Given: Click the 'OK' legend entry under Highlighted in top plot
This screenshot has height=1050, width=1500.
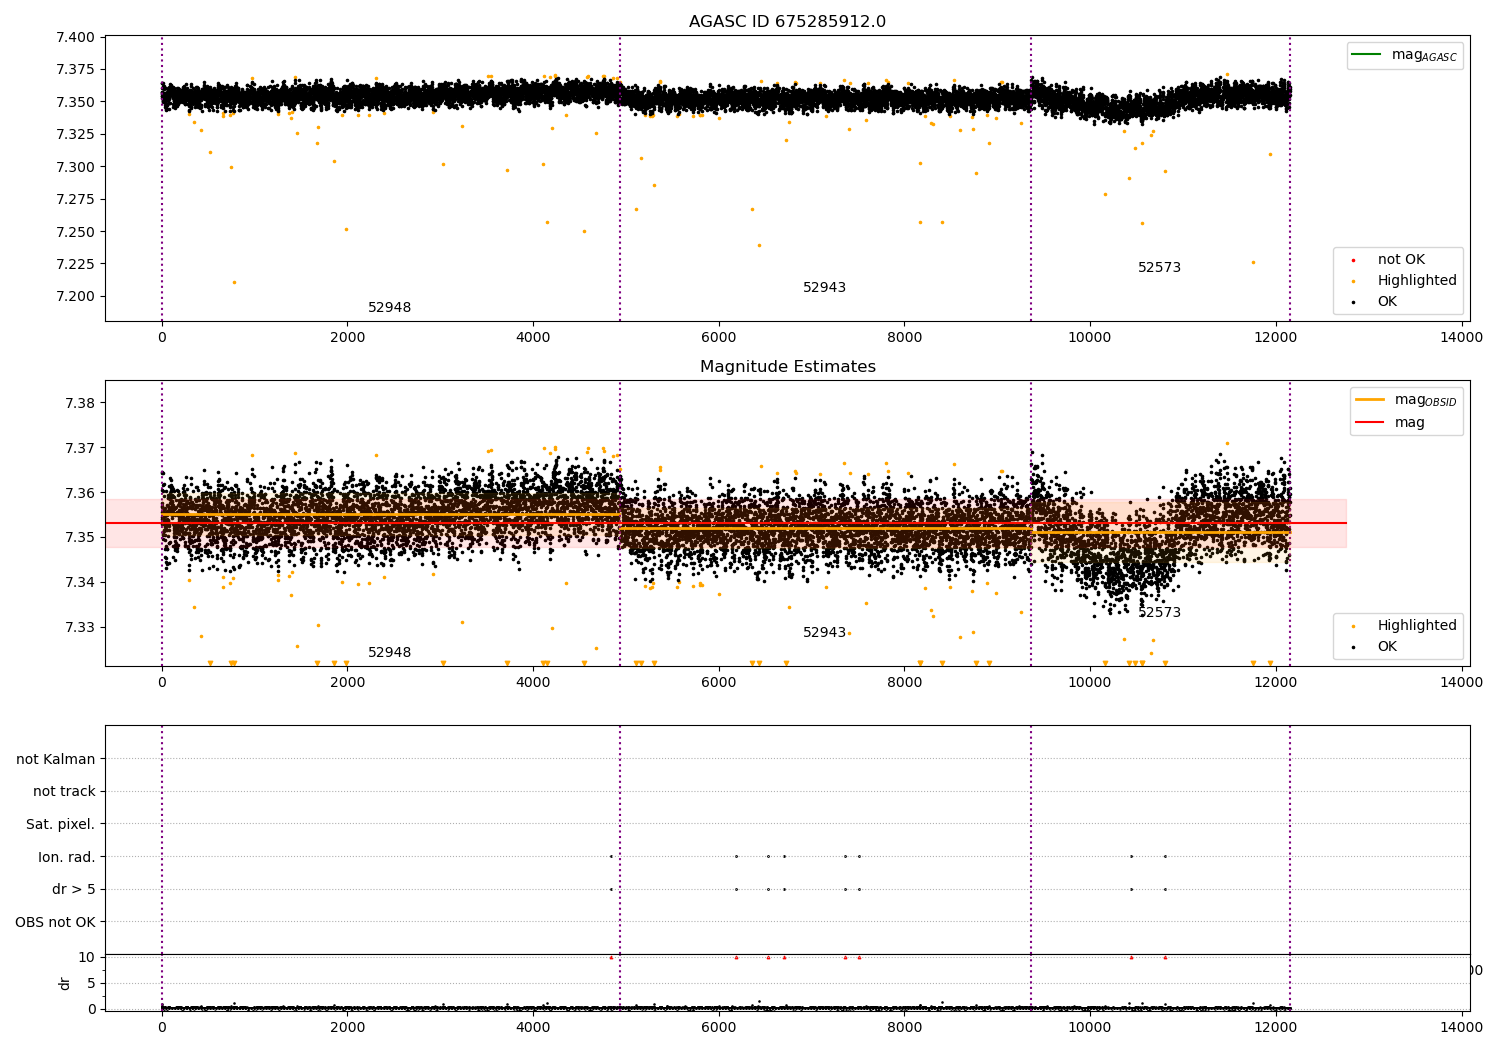Looking at the screenshot, I should 1374,302.
